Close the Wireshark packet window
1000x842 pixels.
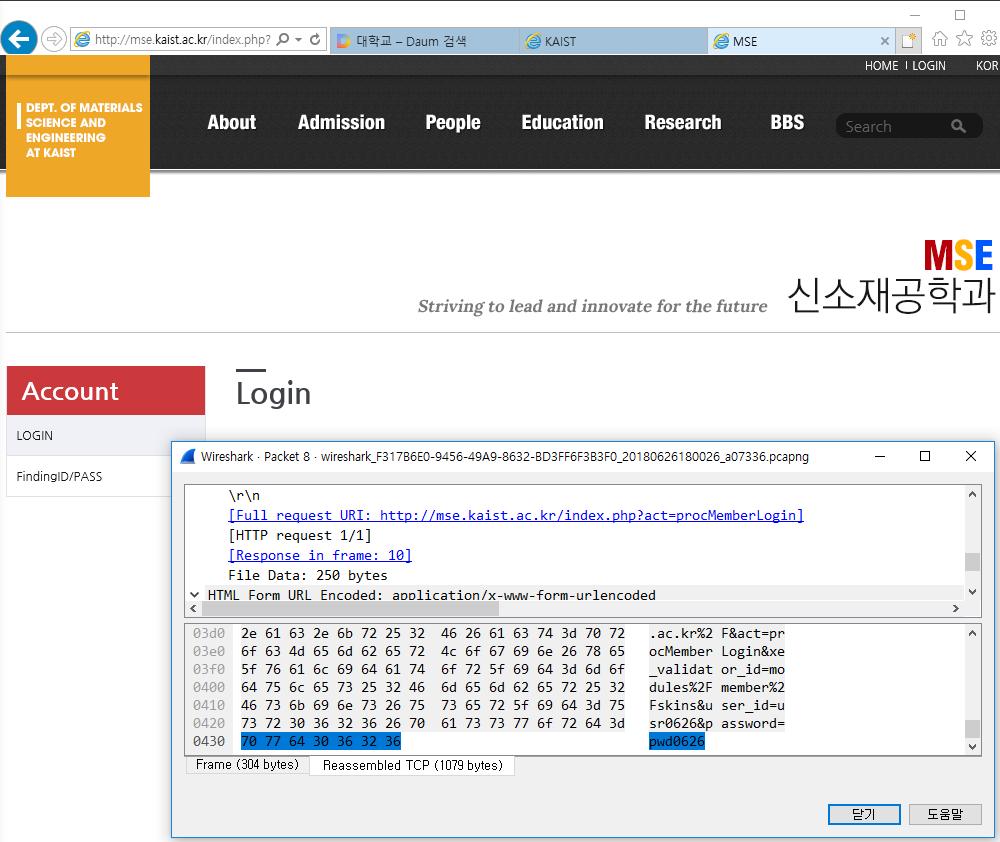pos(971,457)
